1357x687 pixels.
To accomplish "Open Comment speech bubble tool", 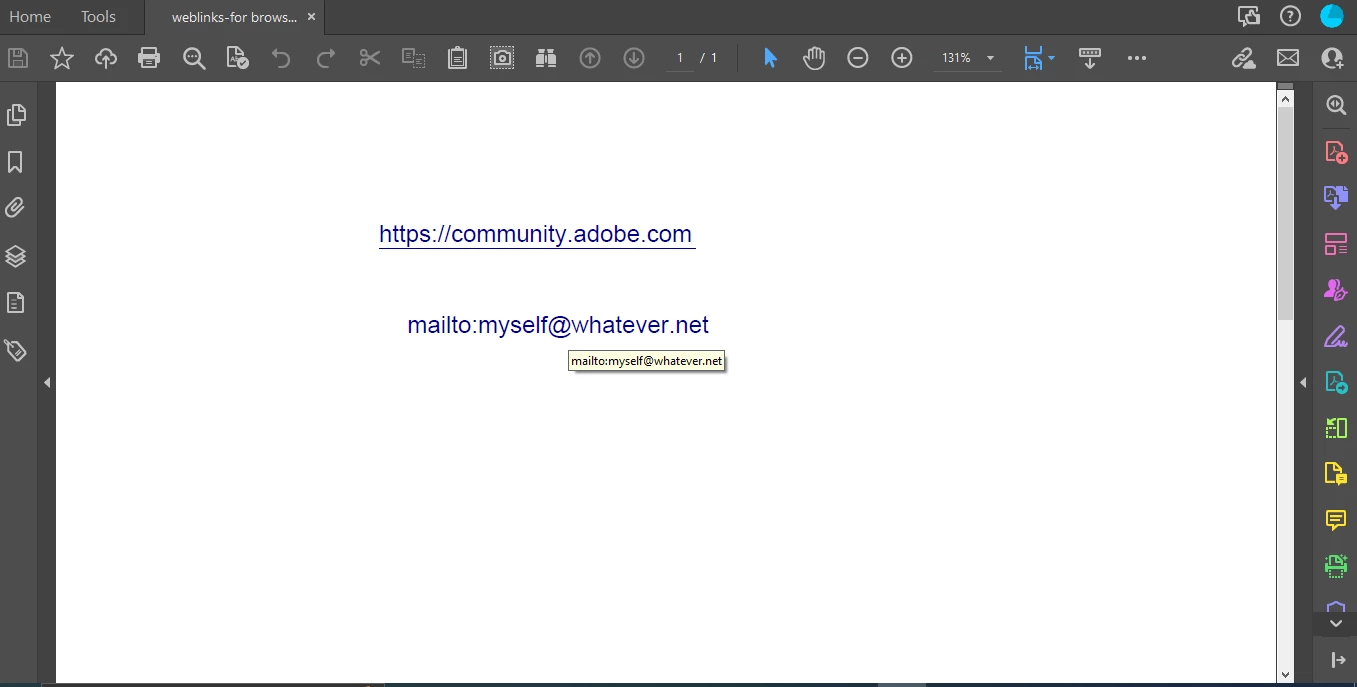I will point(1336,519).
